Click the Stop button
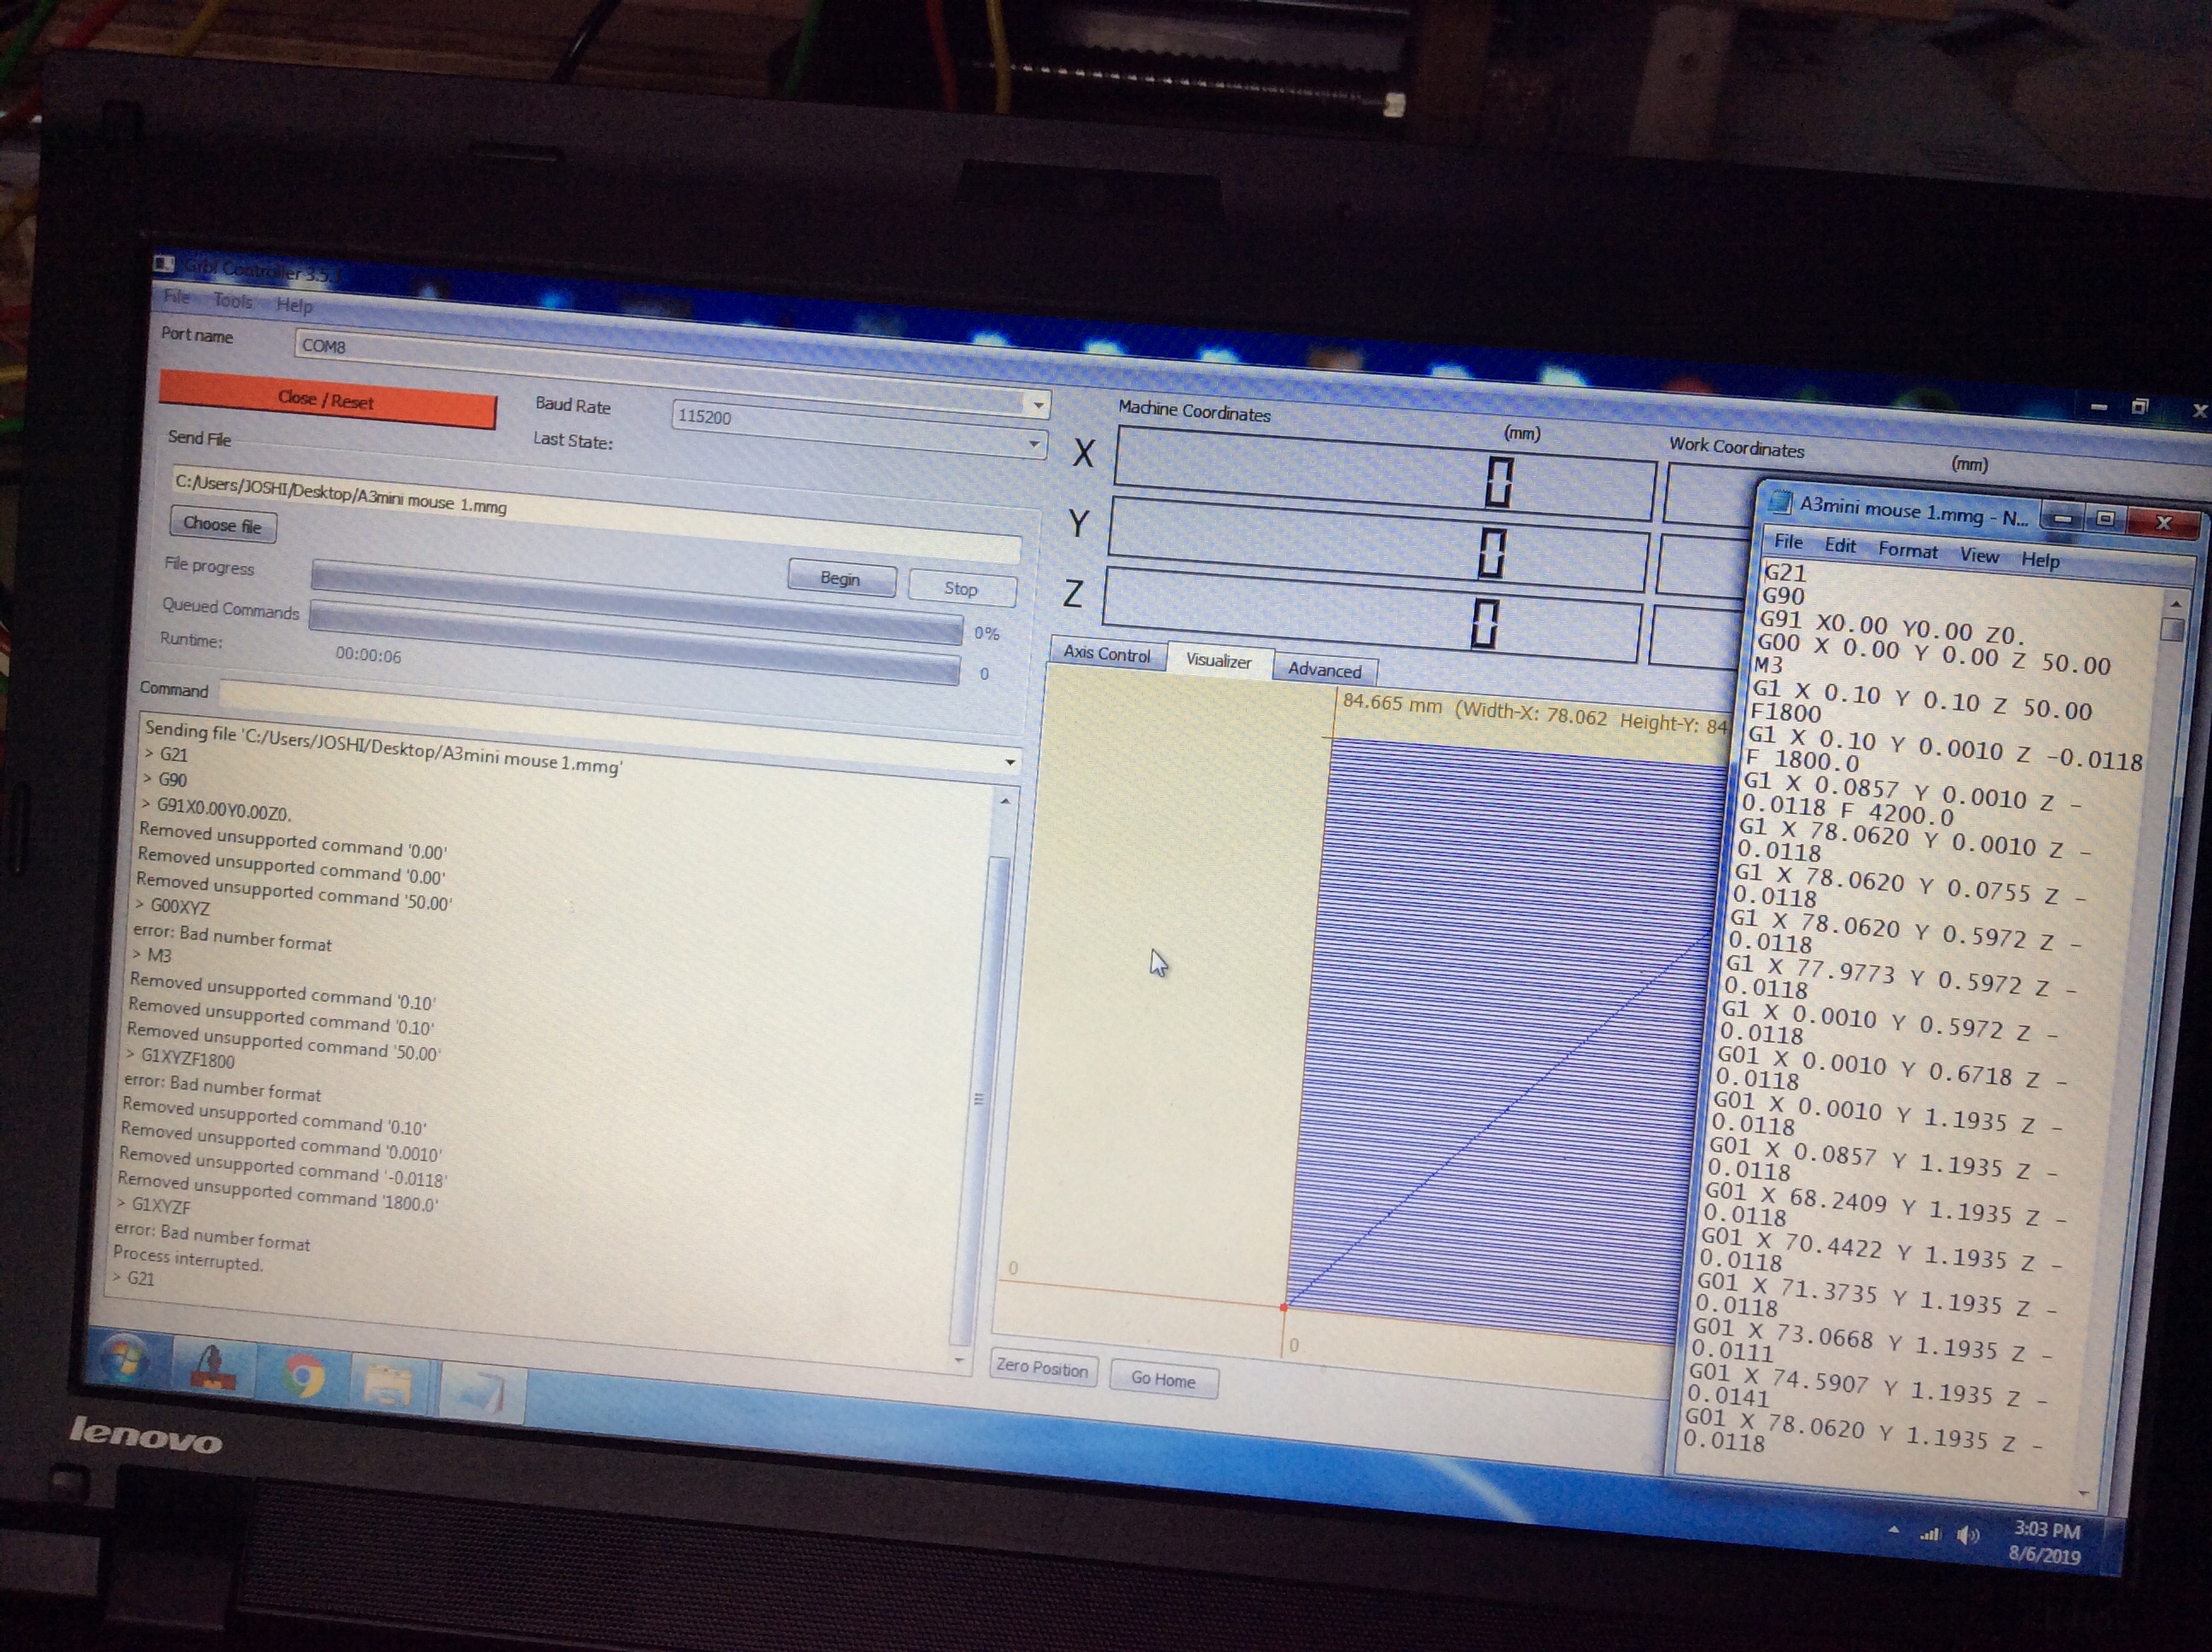The width and height of the screenshot is (2212, 1652). 961,589
